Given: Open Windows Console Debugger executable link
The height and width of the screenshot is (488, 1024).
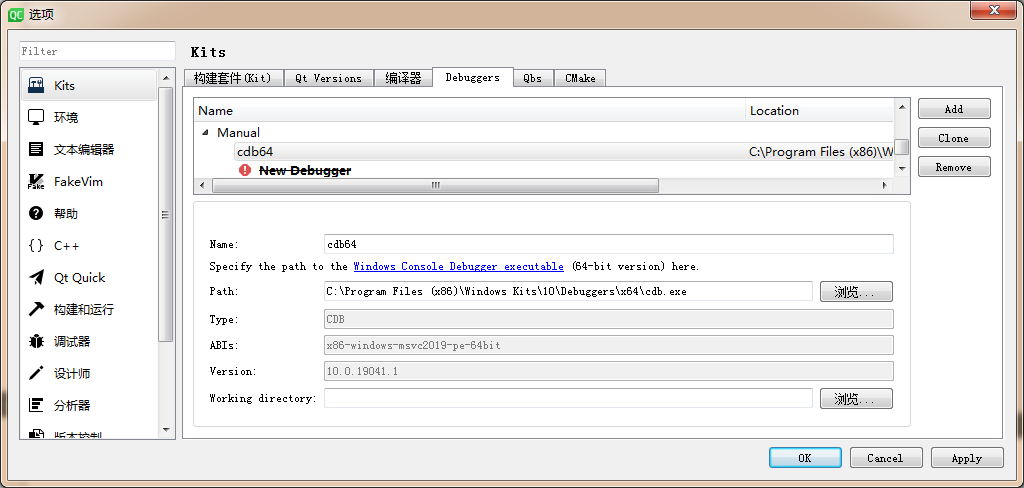Looking at the screenshot, I should pos(458,267).
